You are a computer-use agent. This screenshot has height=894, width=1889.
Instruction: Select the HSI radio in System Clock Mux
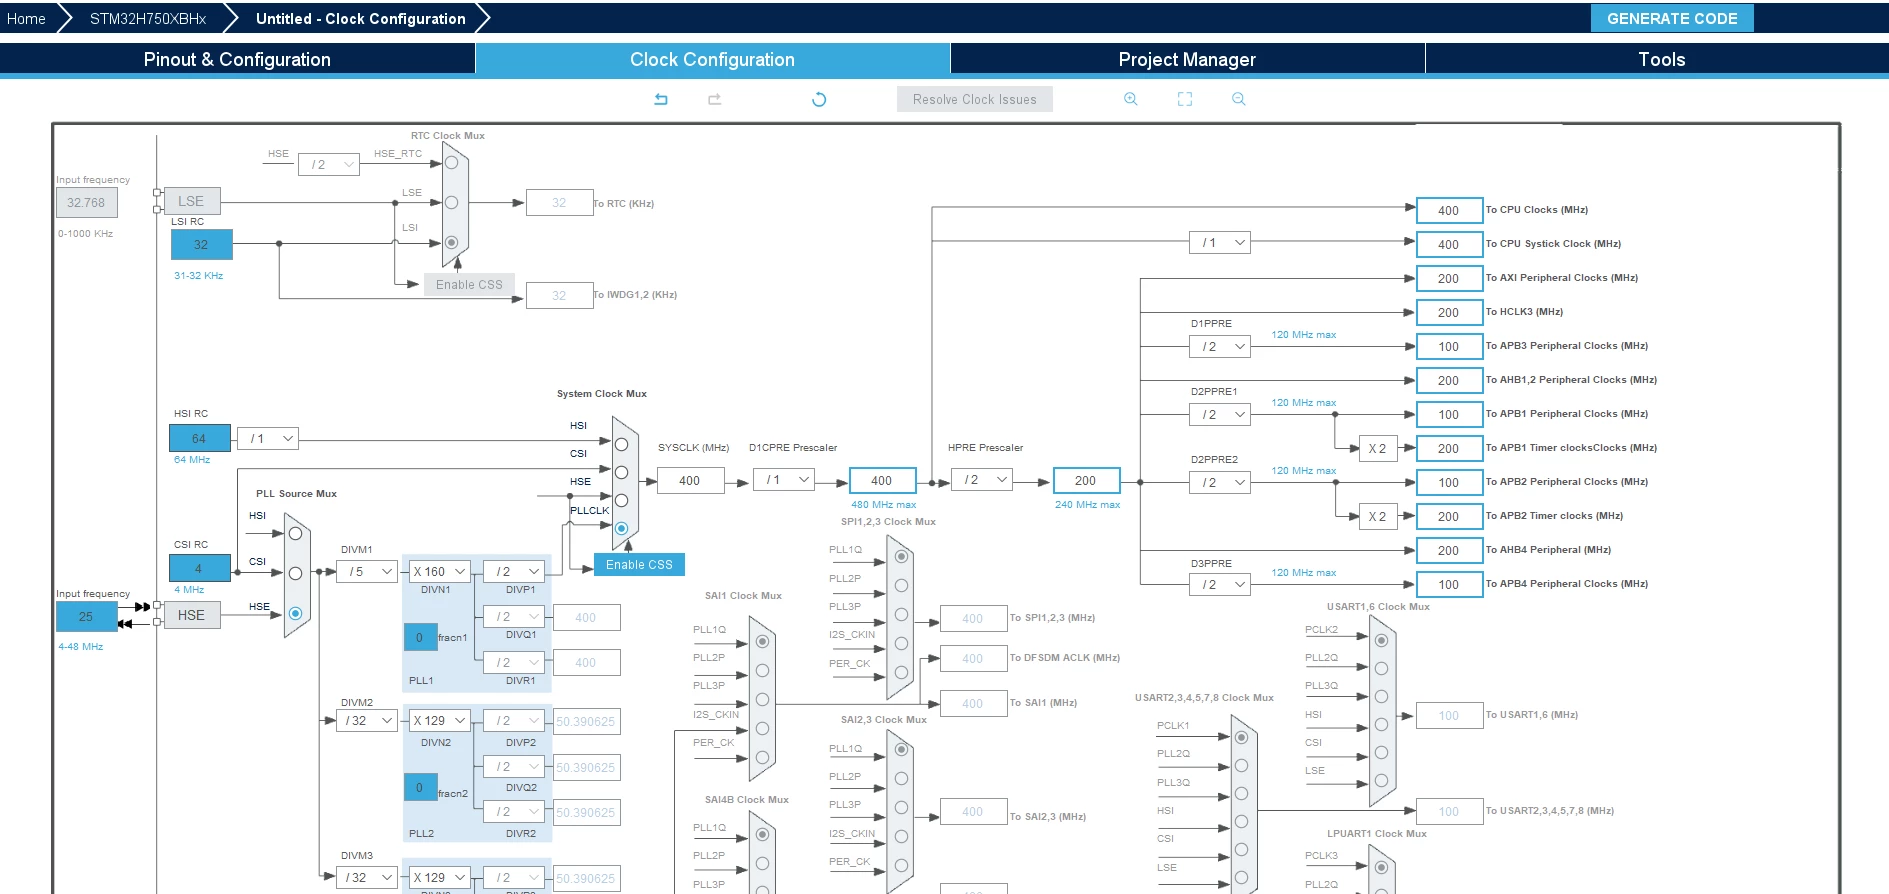[x=621, y=444]
